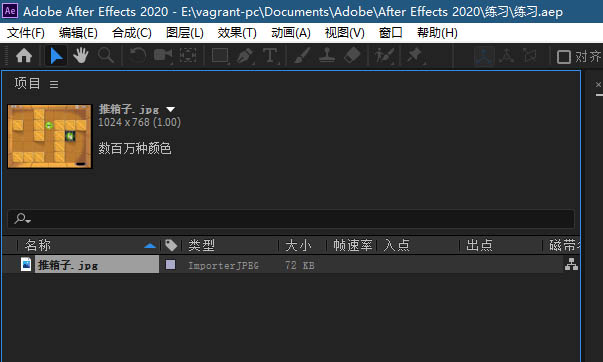The image size is (603, 362).
Task: Select the Unified Camera tool
Action: coord(163,56)
